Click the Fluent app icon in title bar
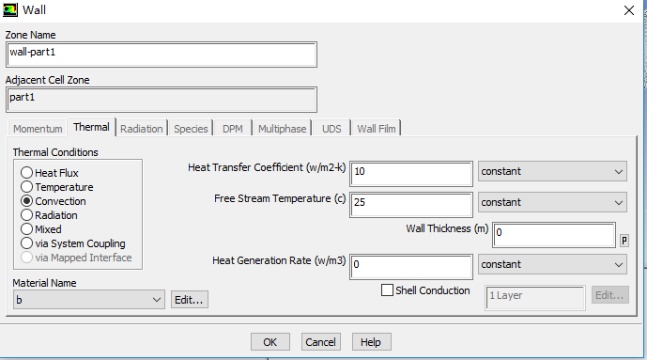 [x=10, y=10]
